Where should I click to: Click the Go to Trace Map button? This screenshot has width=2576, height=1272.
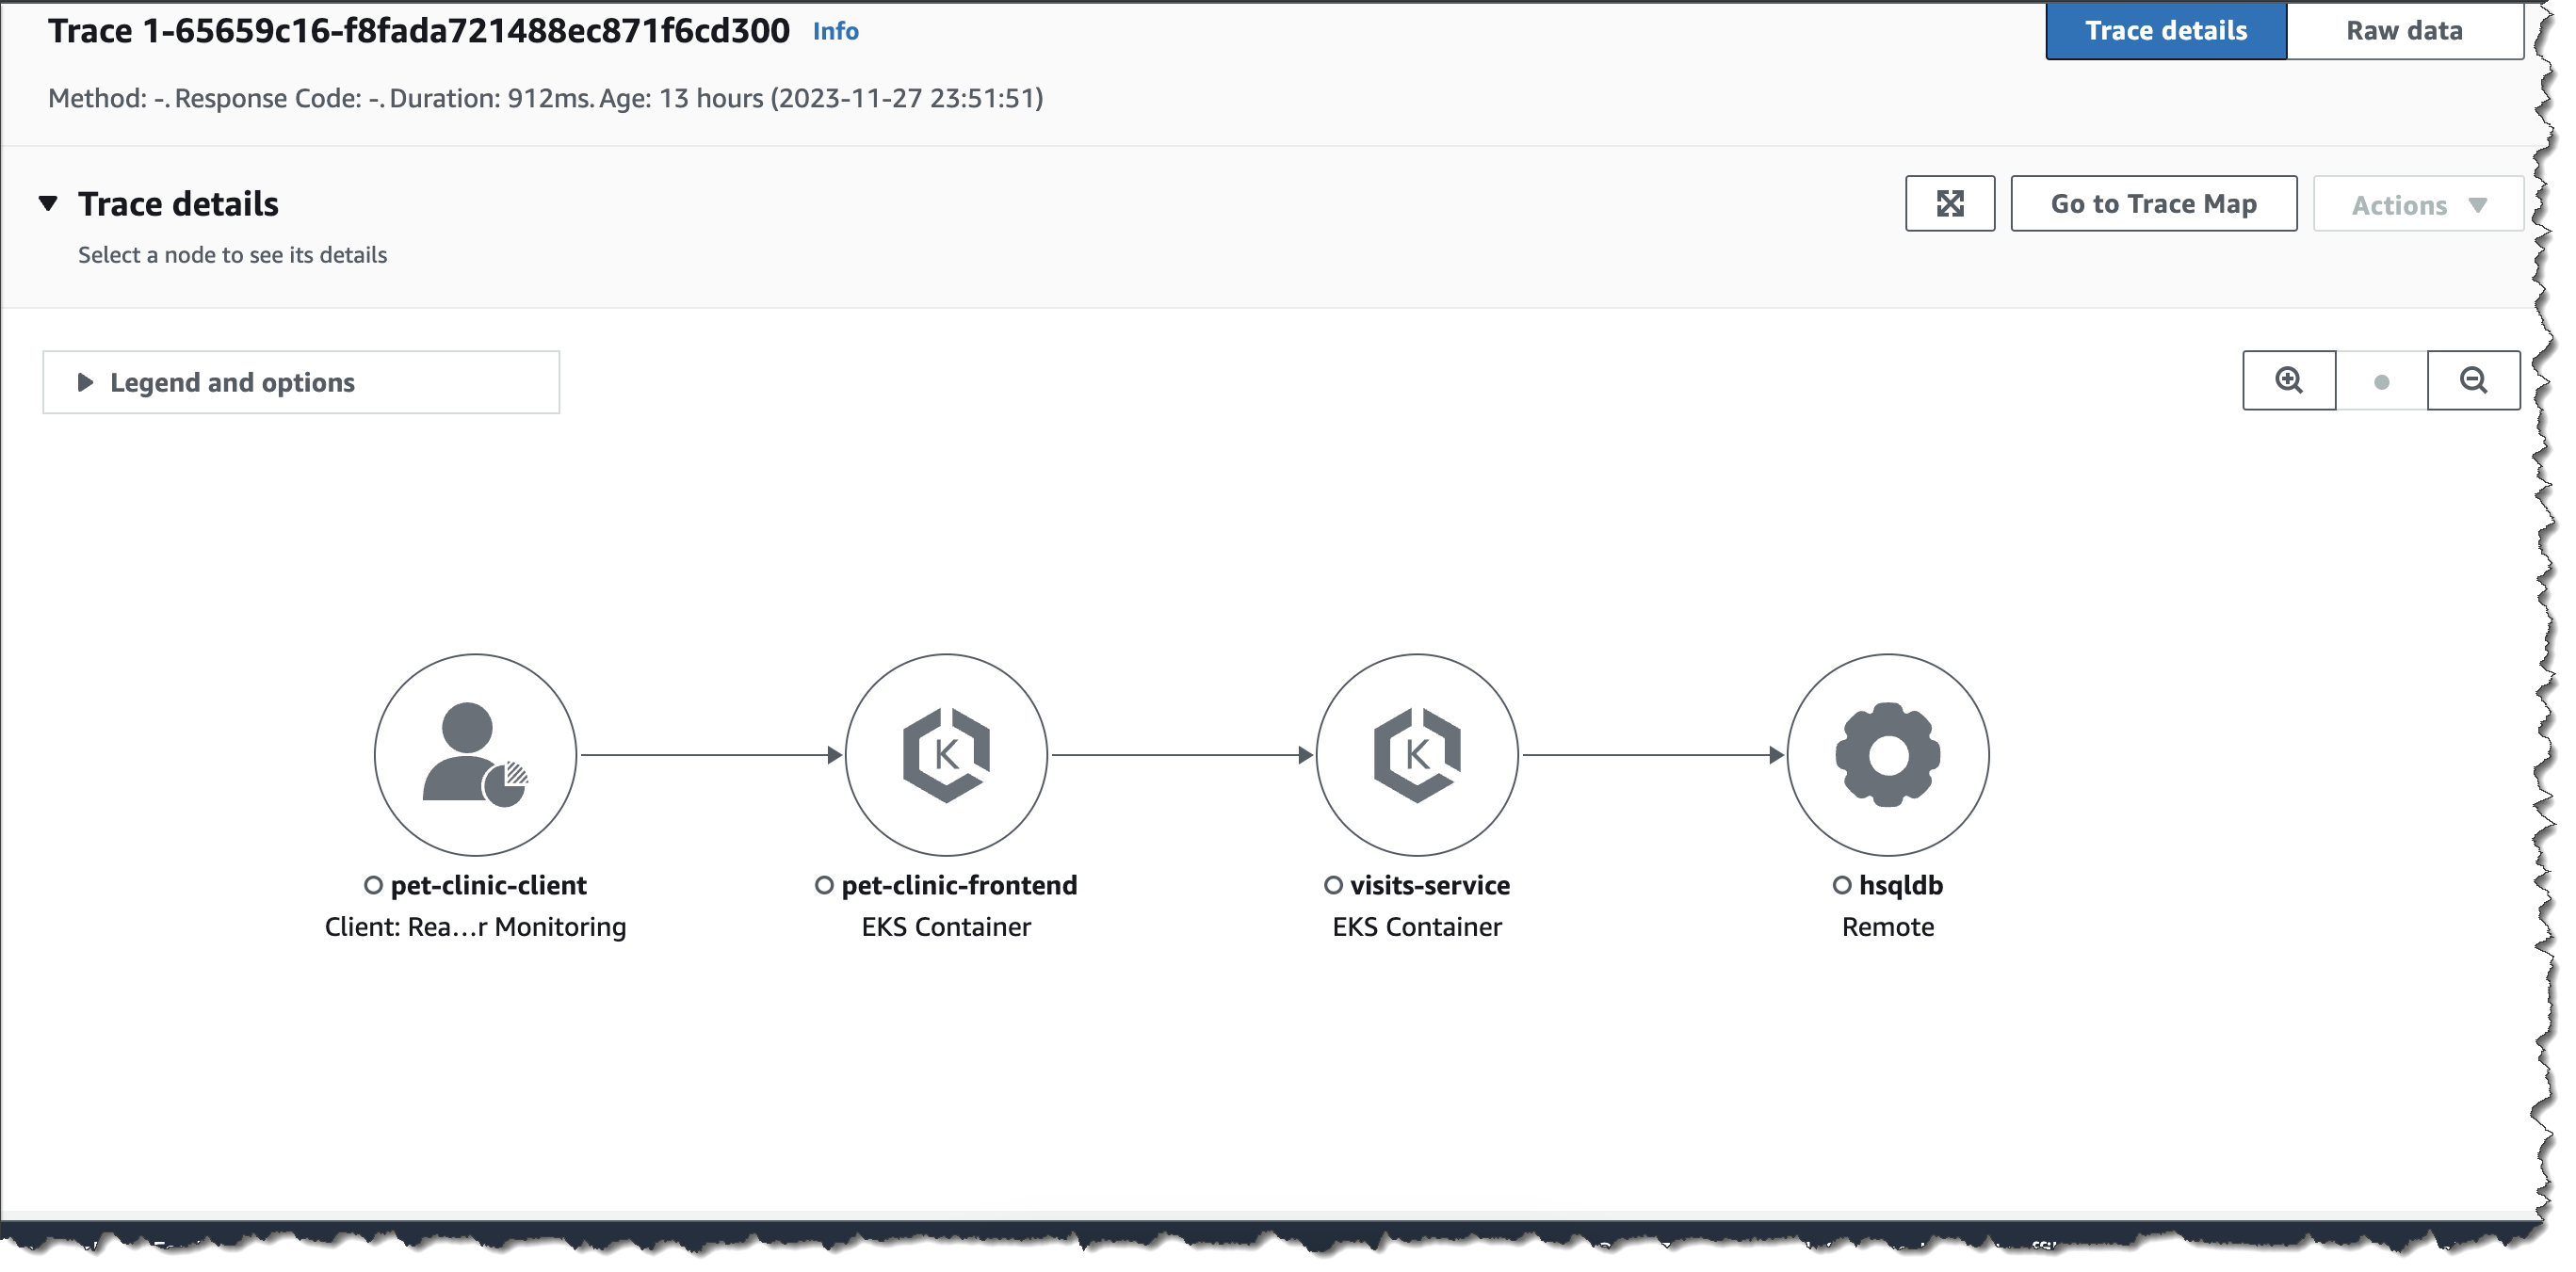[x=2153, y=204]
